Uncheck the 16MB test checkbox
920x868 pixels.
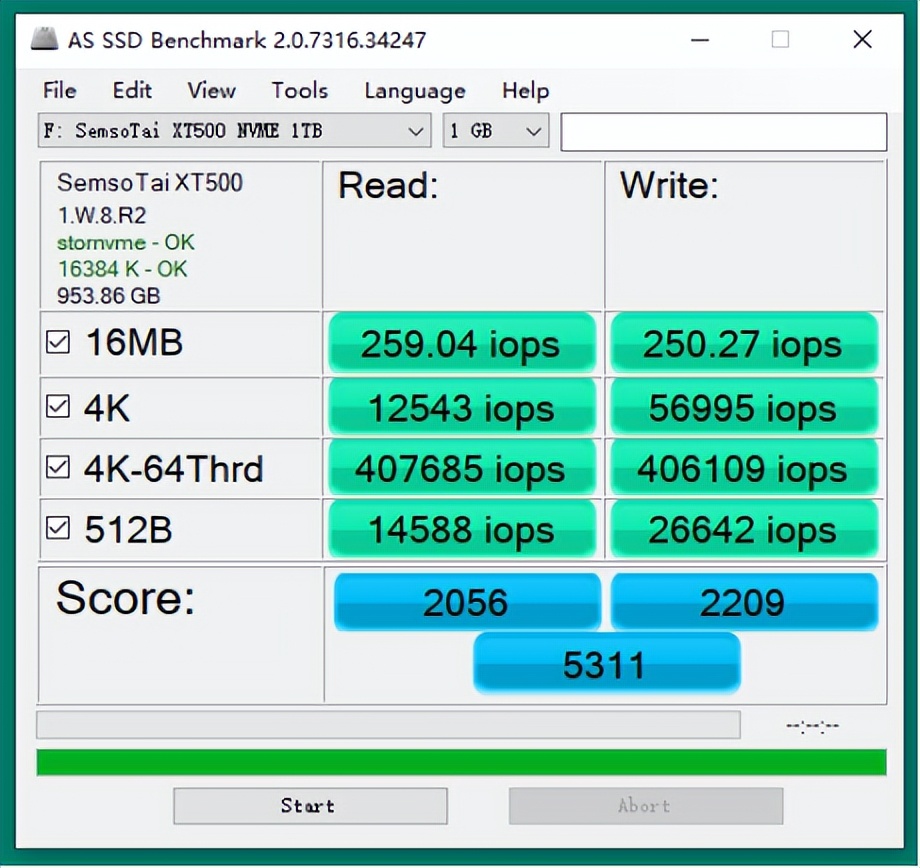58,341
